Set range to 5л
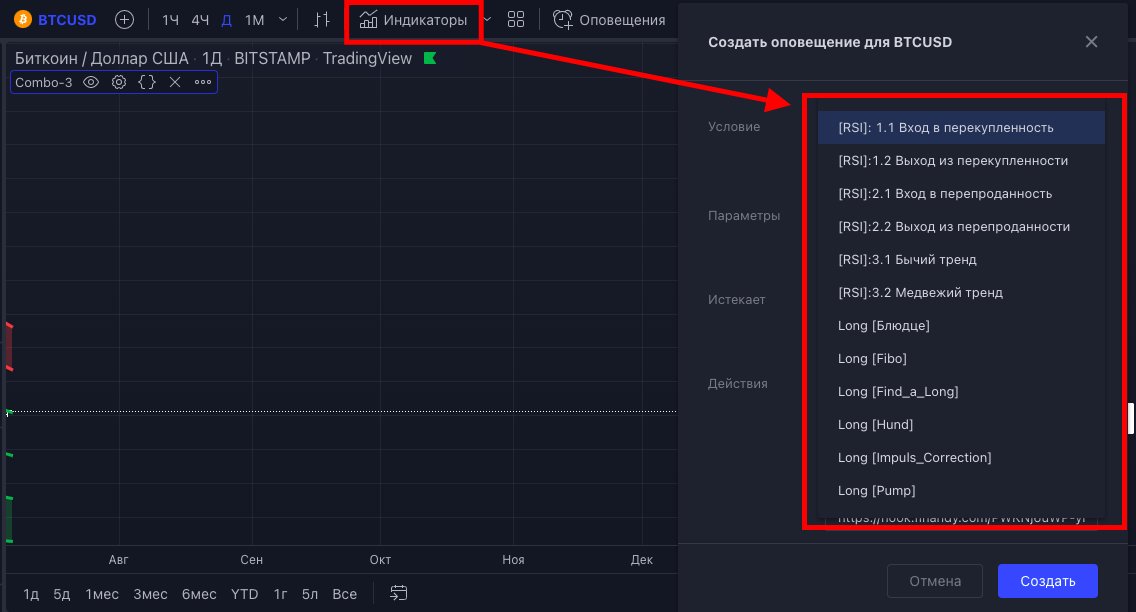This screenshot has height=612, width=1136. 310,594
